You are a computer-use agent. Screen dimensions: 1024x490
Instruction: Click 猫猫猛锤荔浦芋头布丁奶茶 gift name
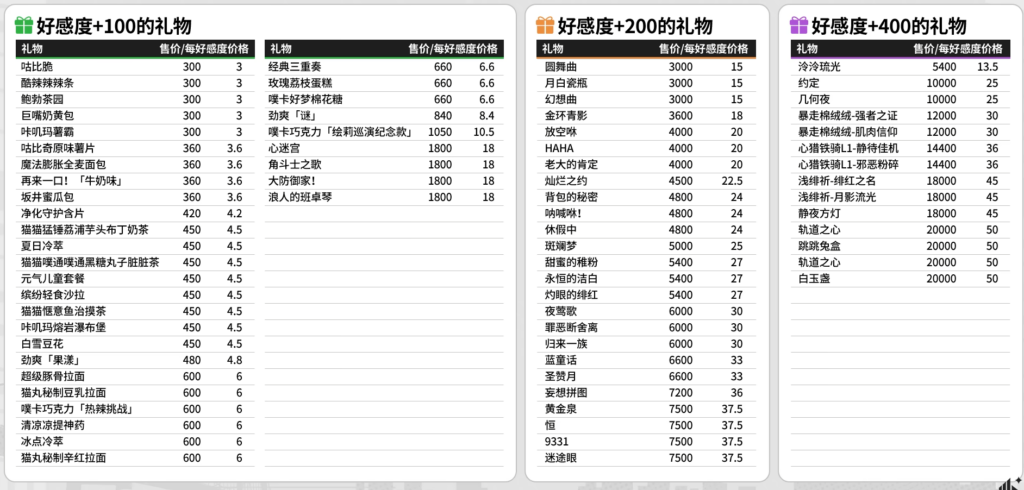coord(85,230)
